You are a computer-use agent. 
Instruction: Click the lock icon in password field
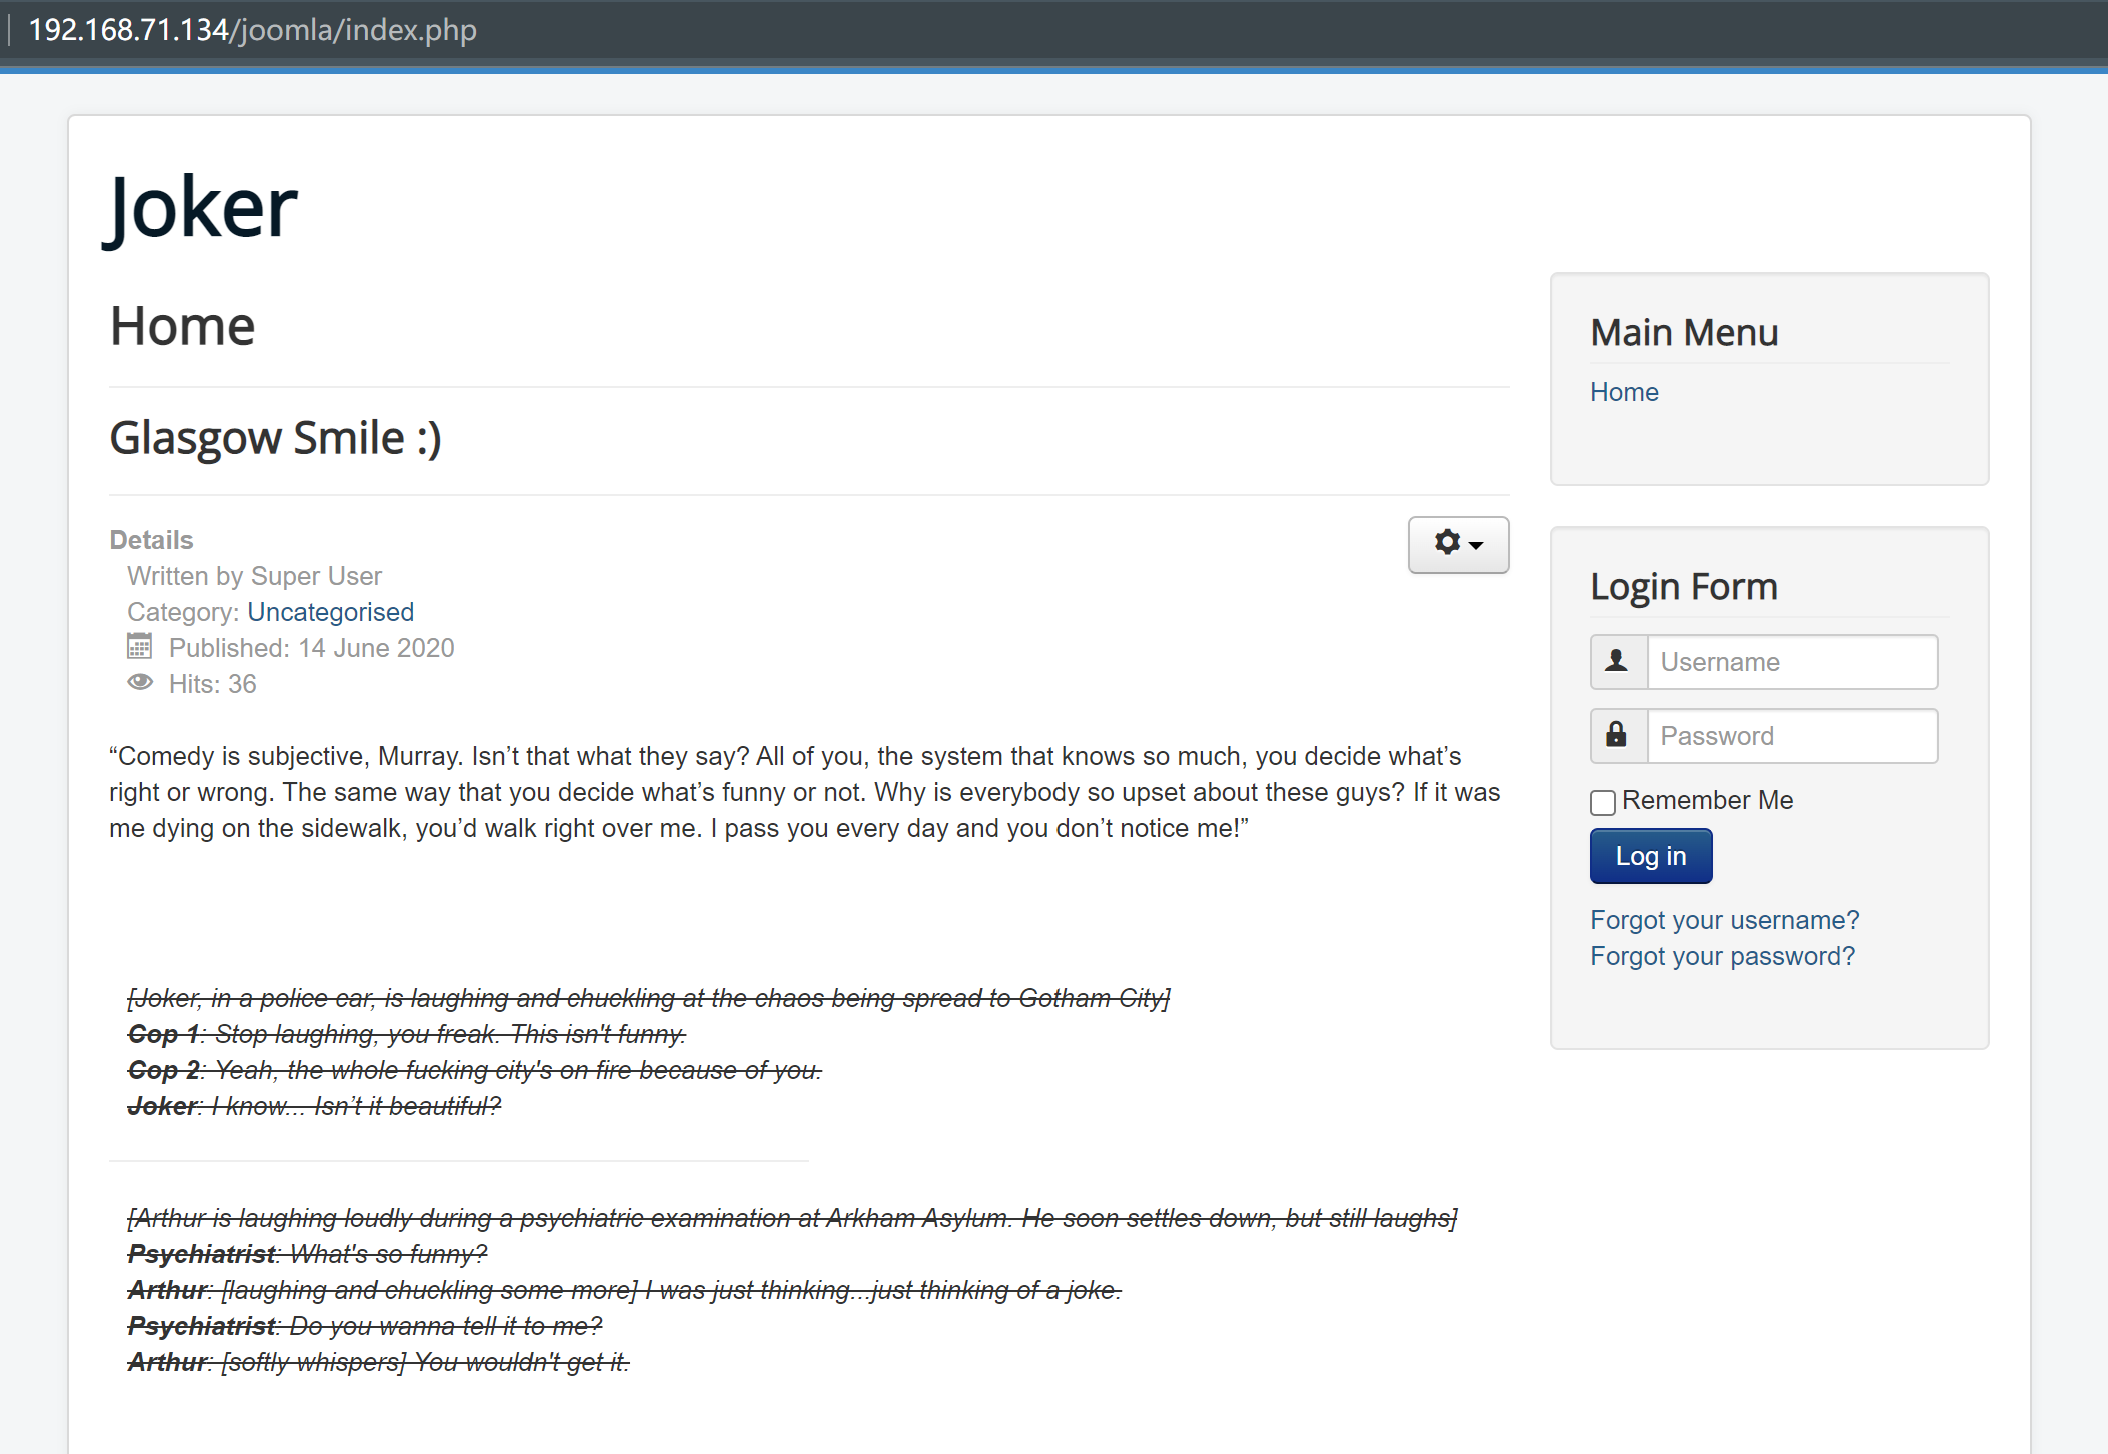[1616, 735]
